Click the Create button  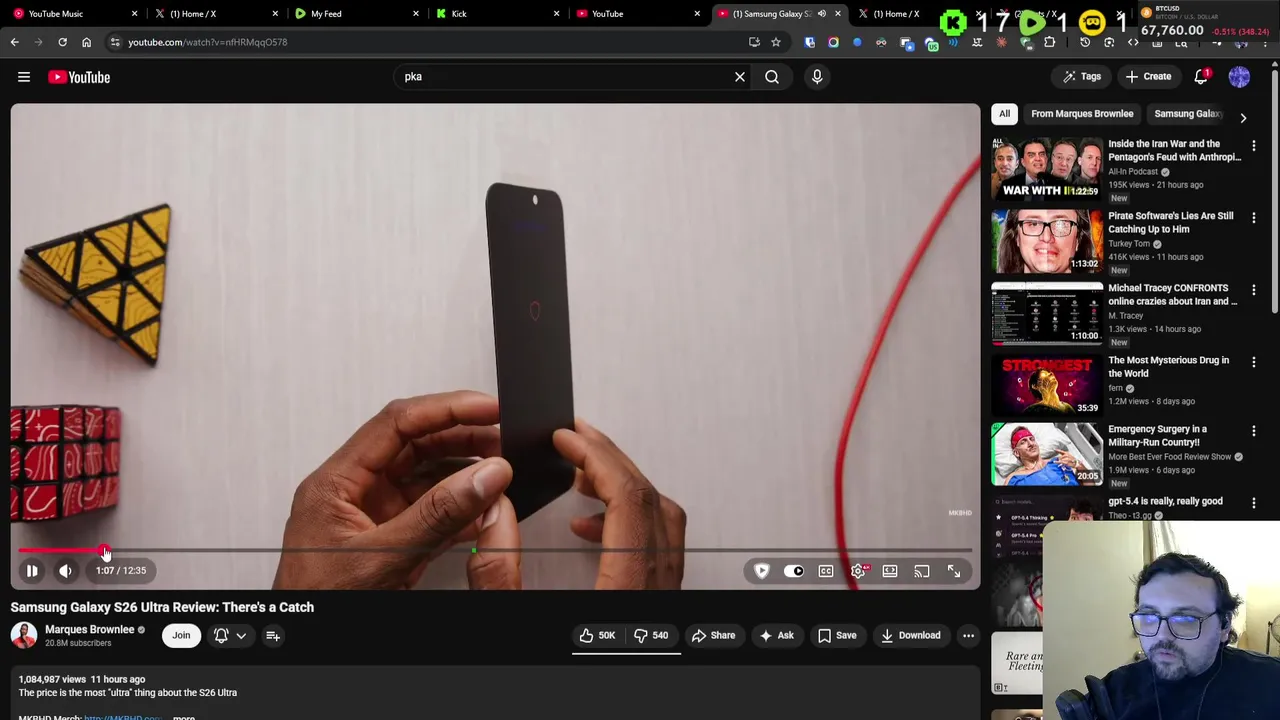coord(1147,77)
